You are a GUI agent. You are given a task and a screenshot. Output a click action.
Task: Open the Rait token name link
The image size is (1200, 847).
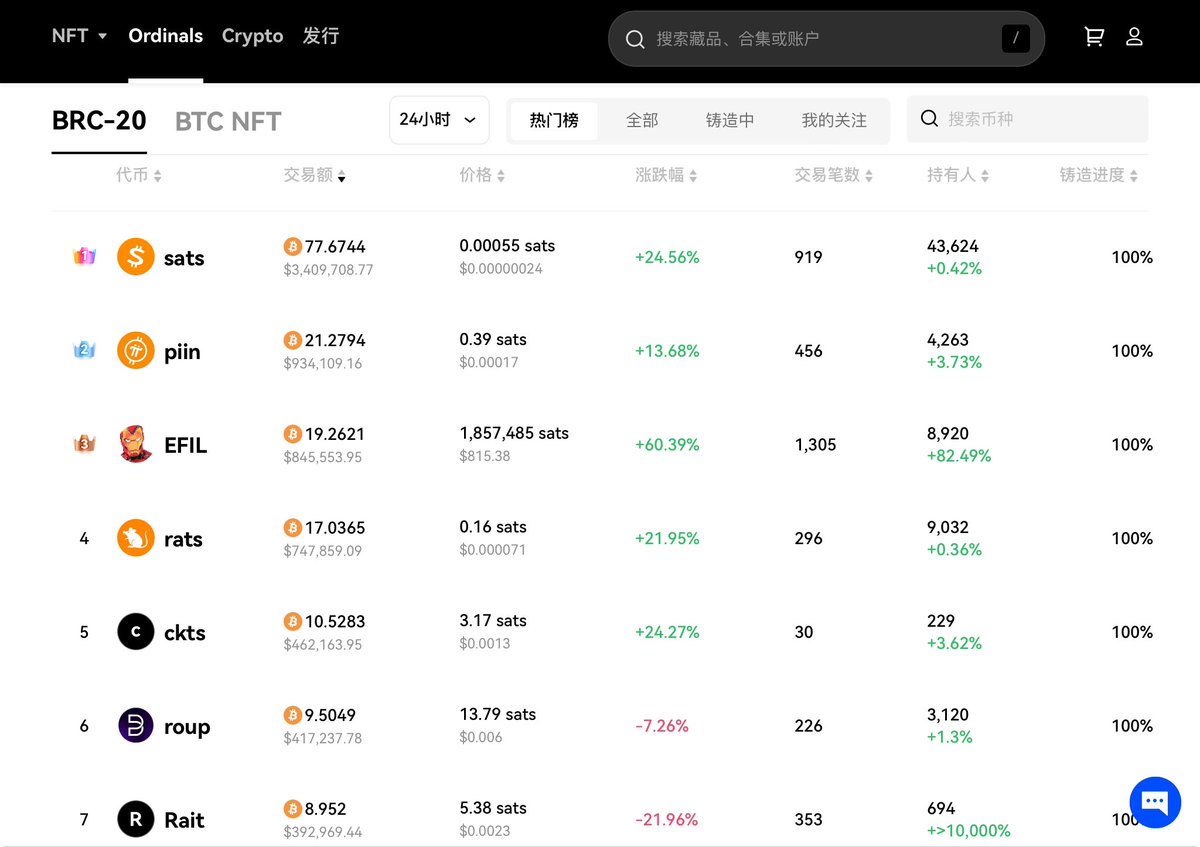tap(184, 820)
